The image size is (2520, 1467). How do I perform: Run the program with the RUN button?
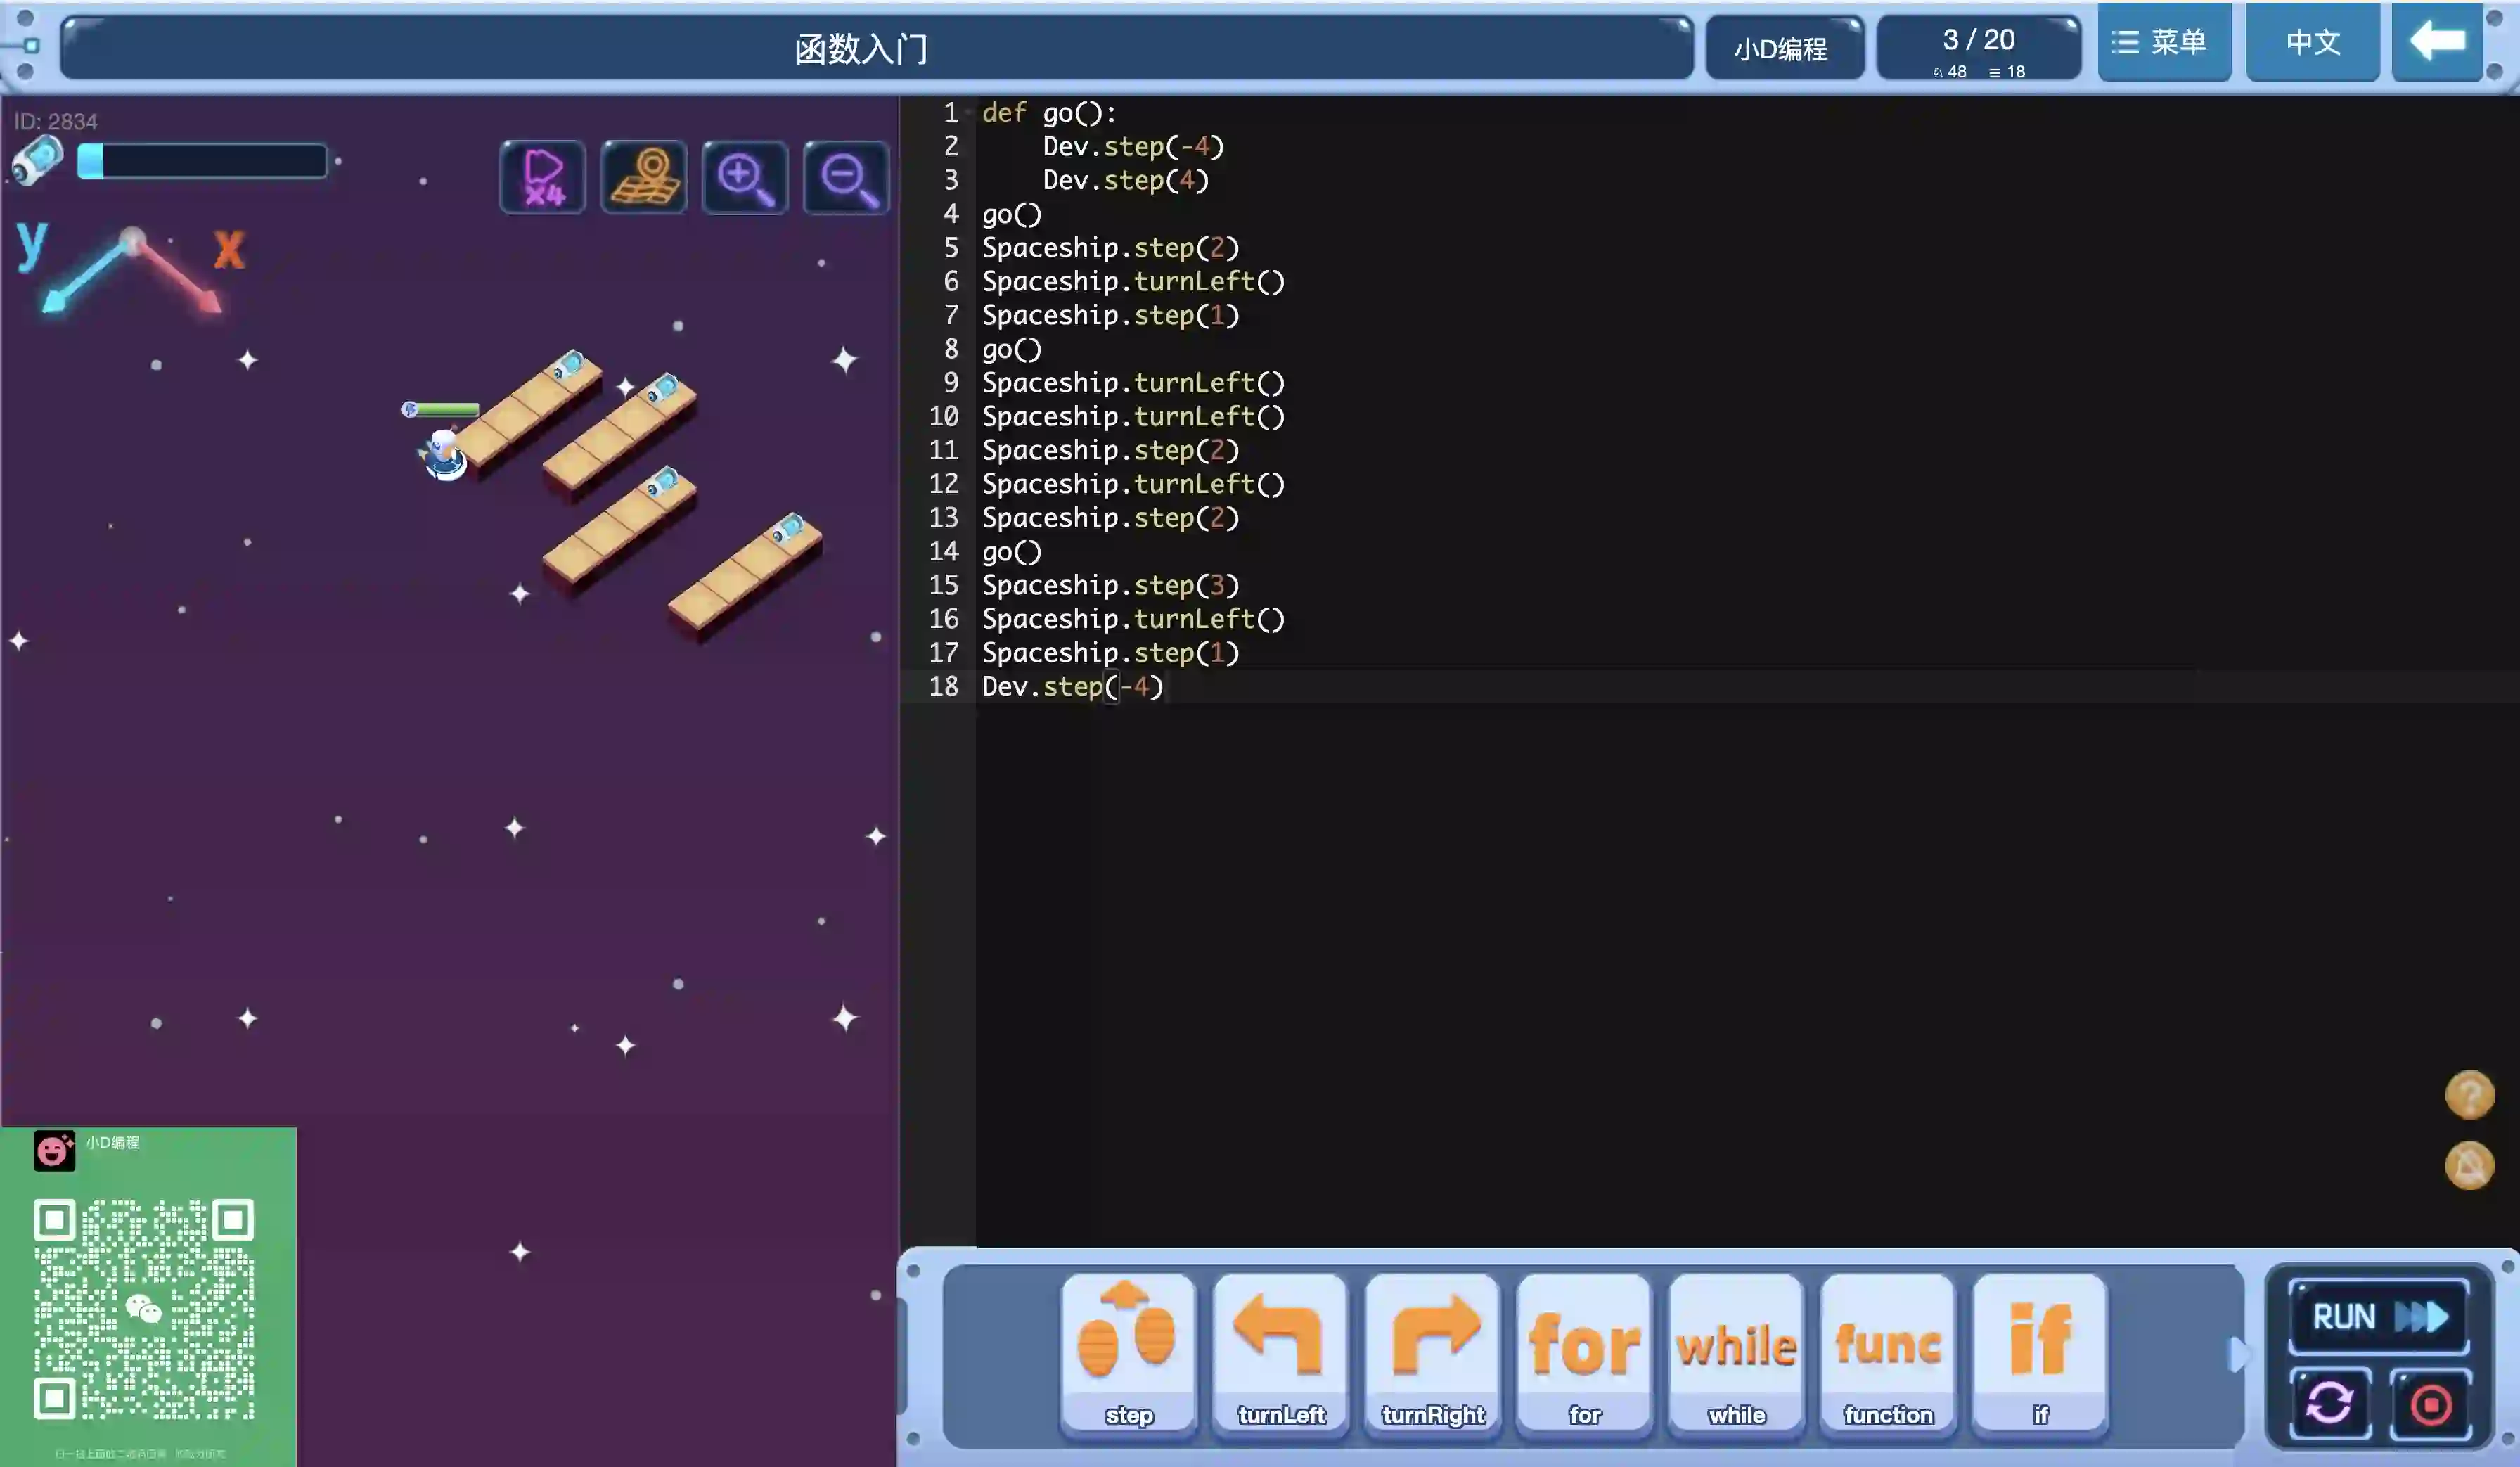(x=2378, y=1316)
